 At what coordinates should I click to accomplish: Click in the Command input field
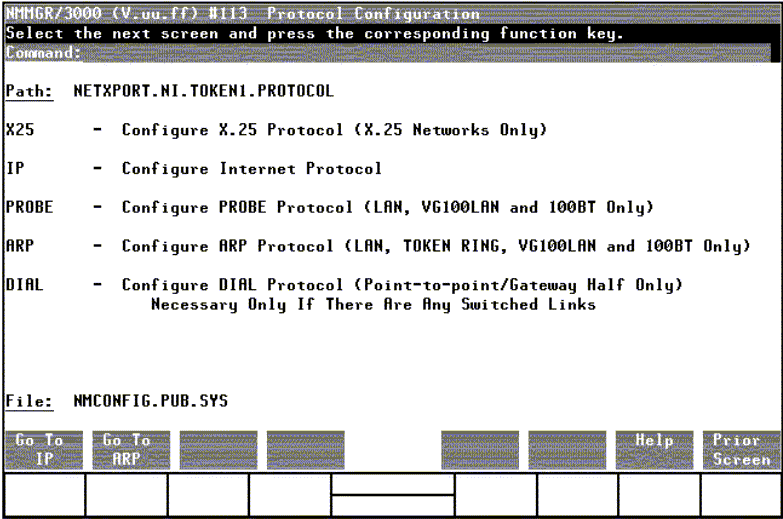click(x=425, y=53)
